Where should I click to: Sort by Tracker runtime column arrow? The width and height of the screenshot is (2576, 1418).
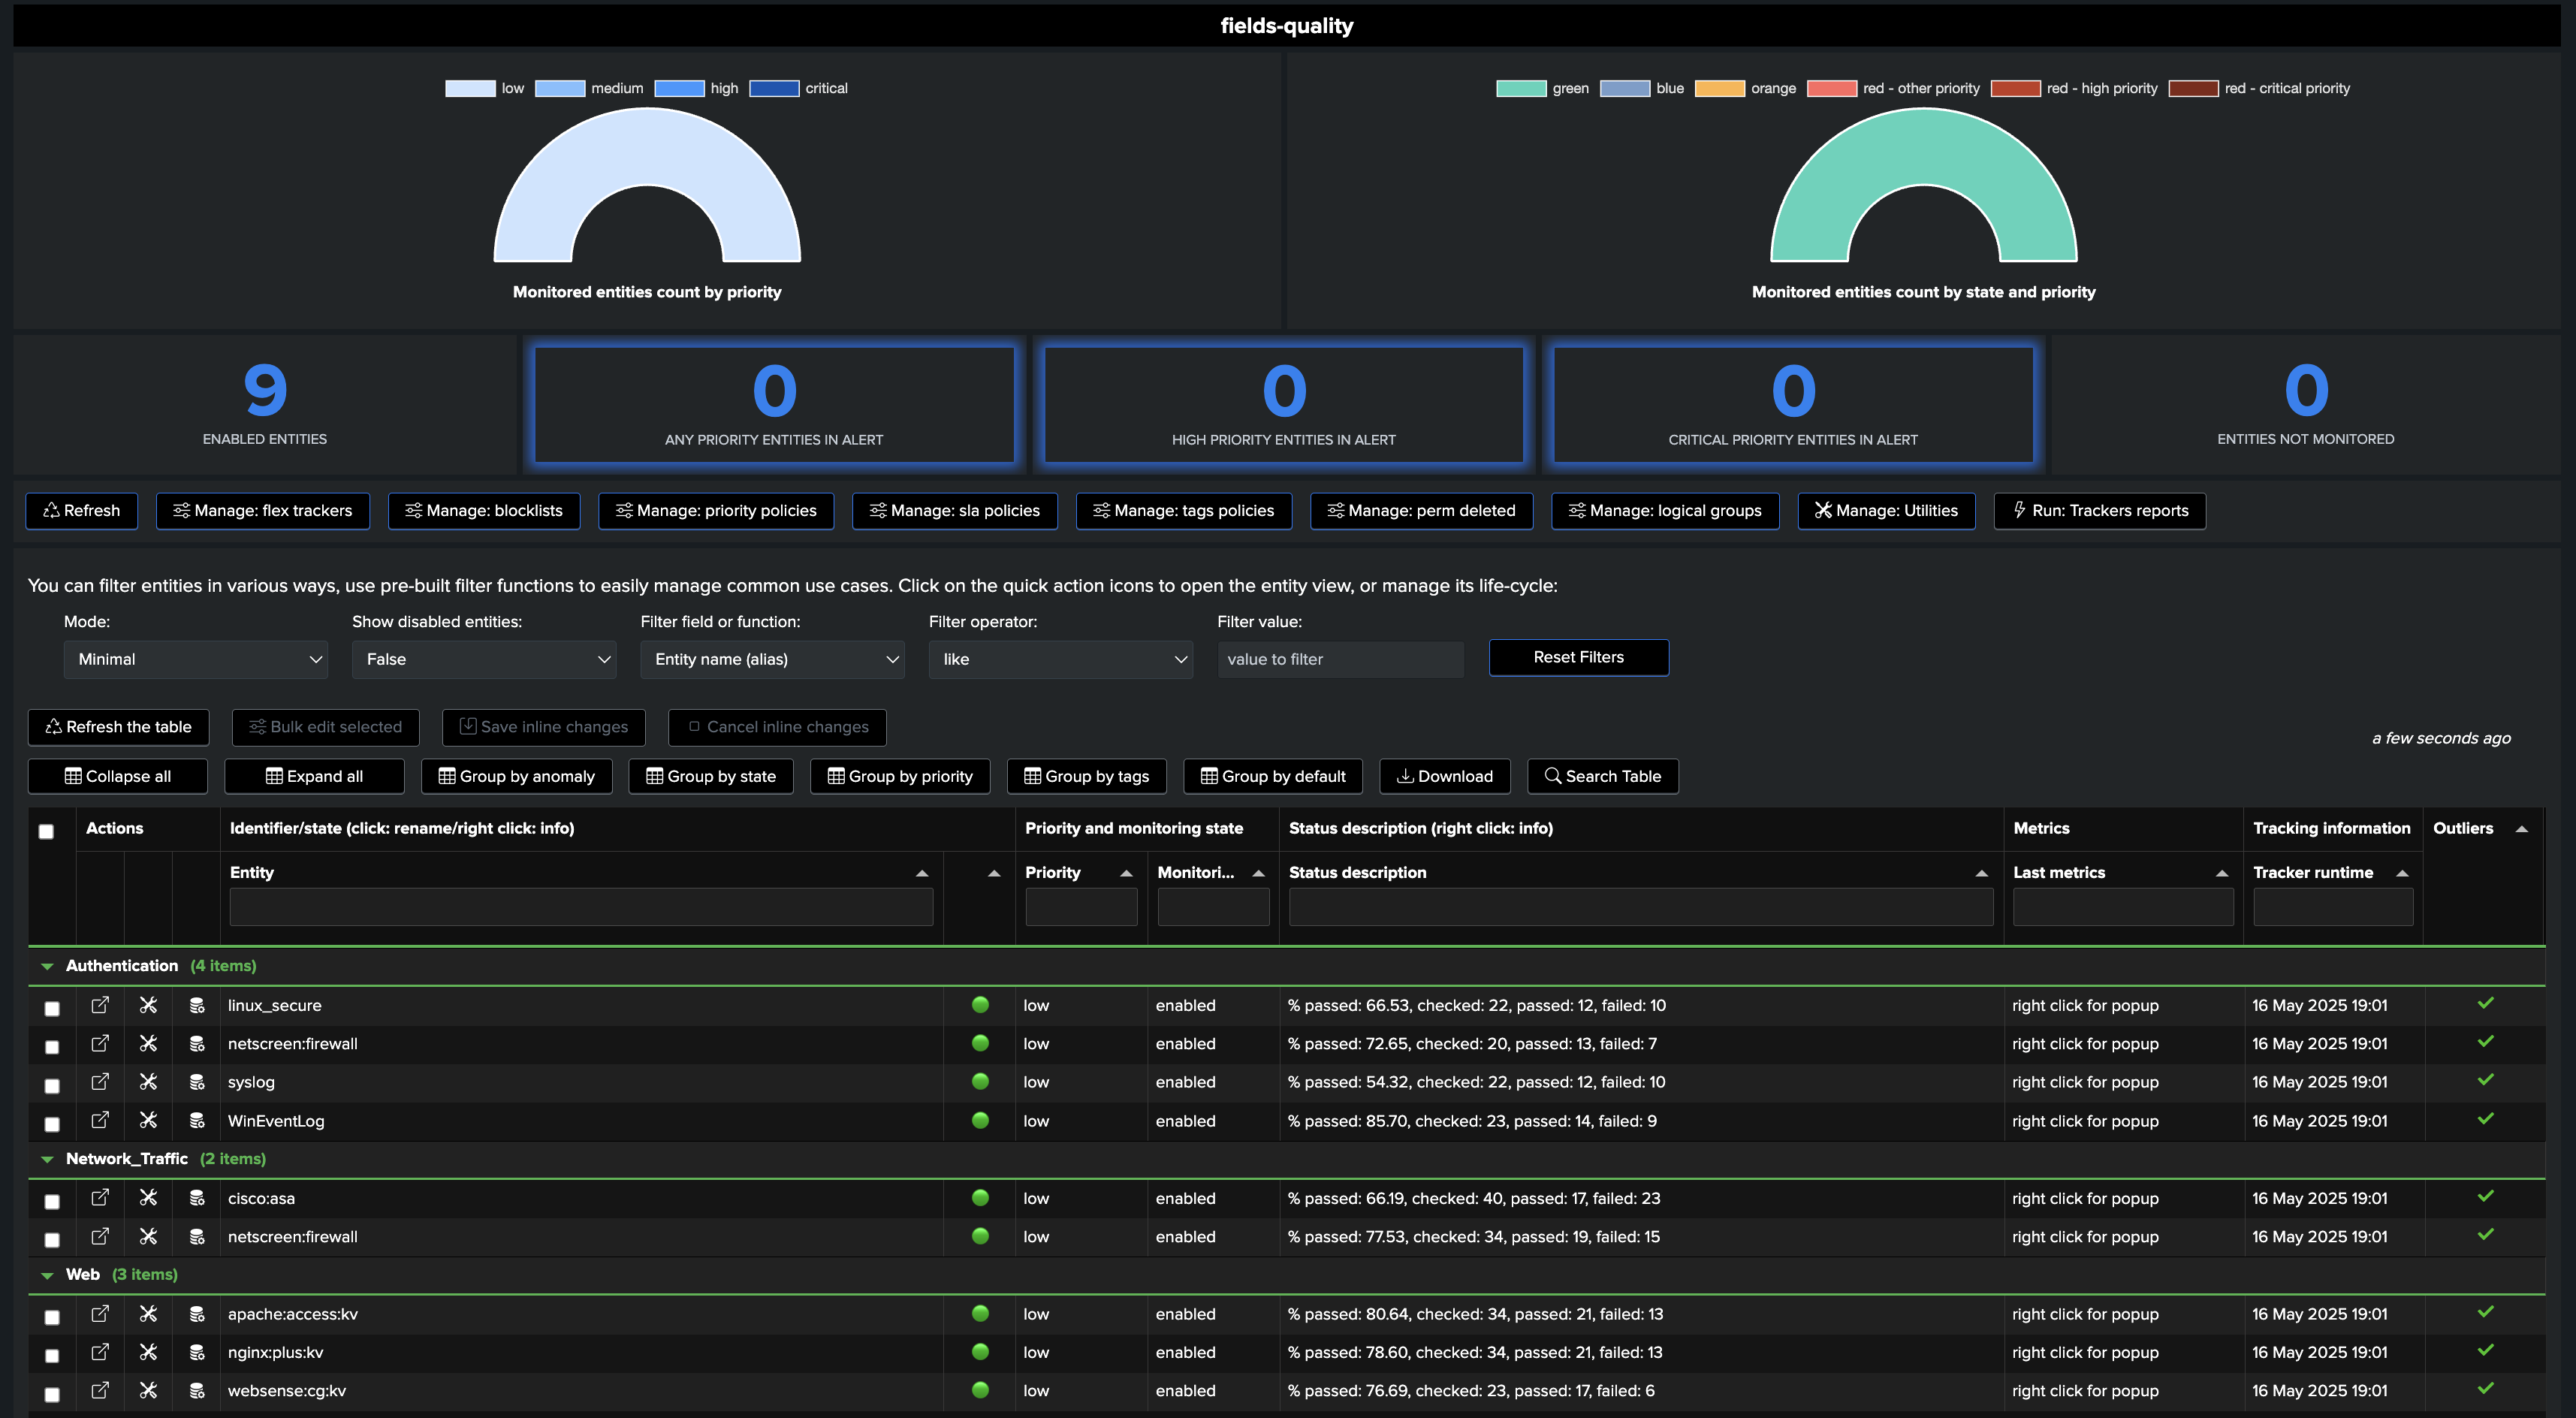pyautogui.click(x=2401, y=873)
